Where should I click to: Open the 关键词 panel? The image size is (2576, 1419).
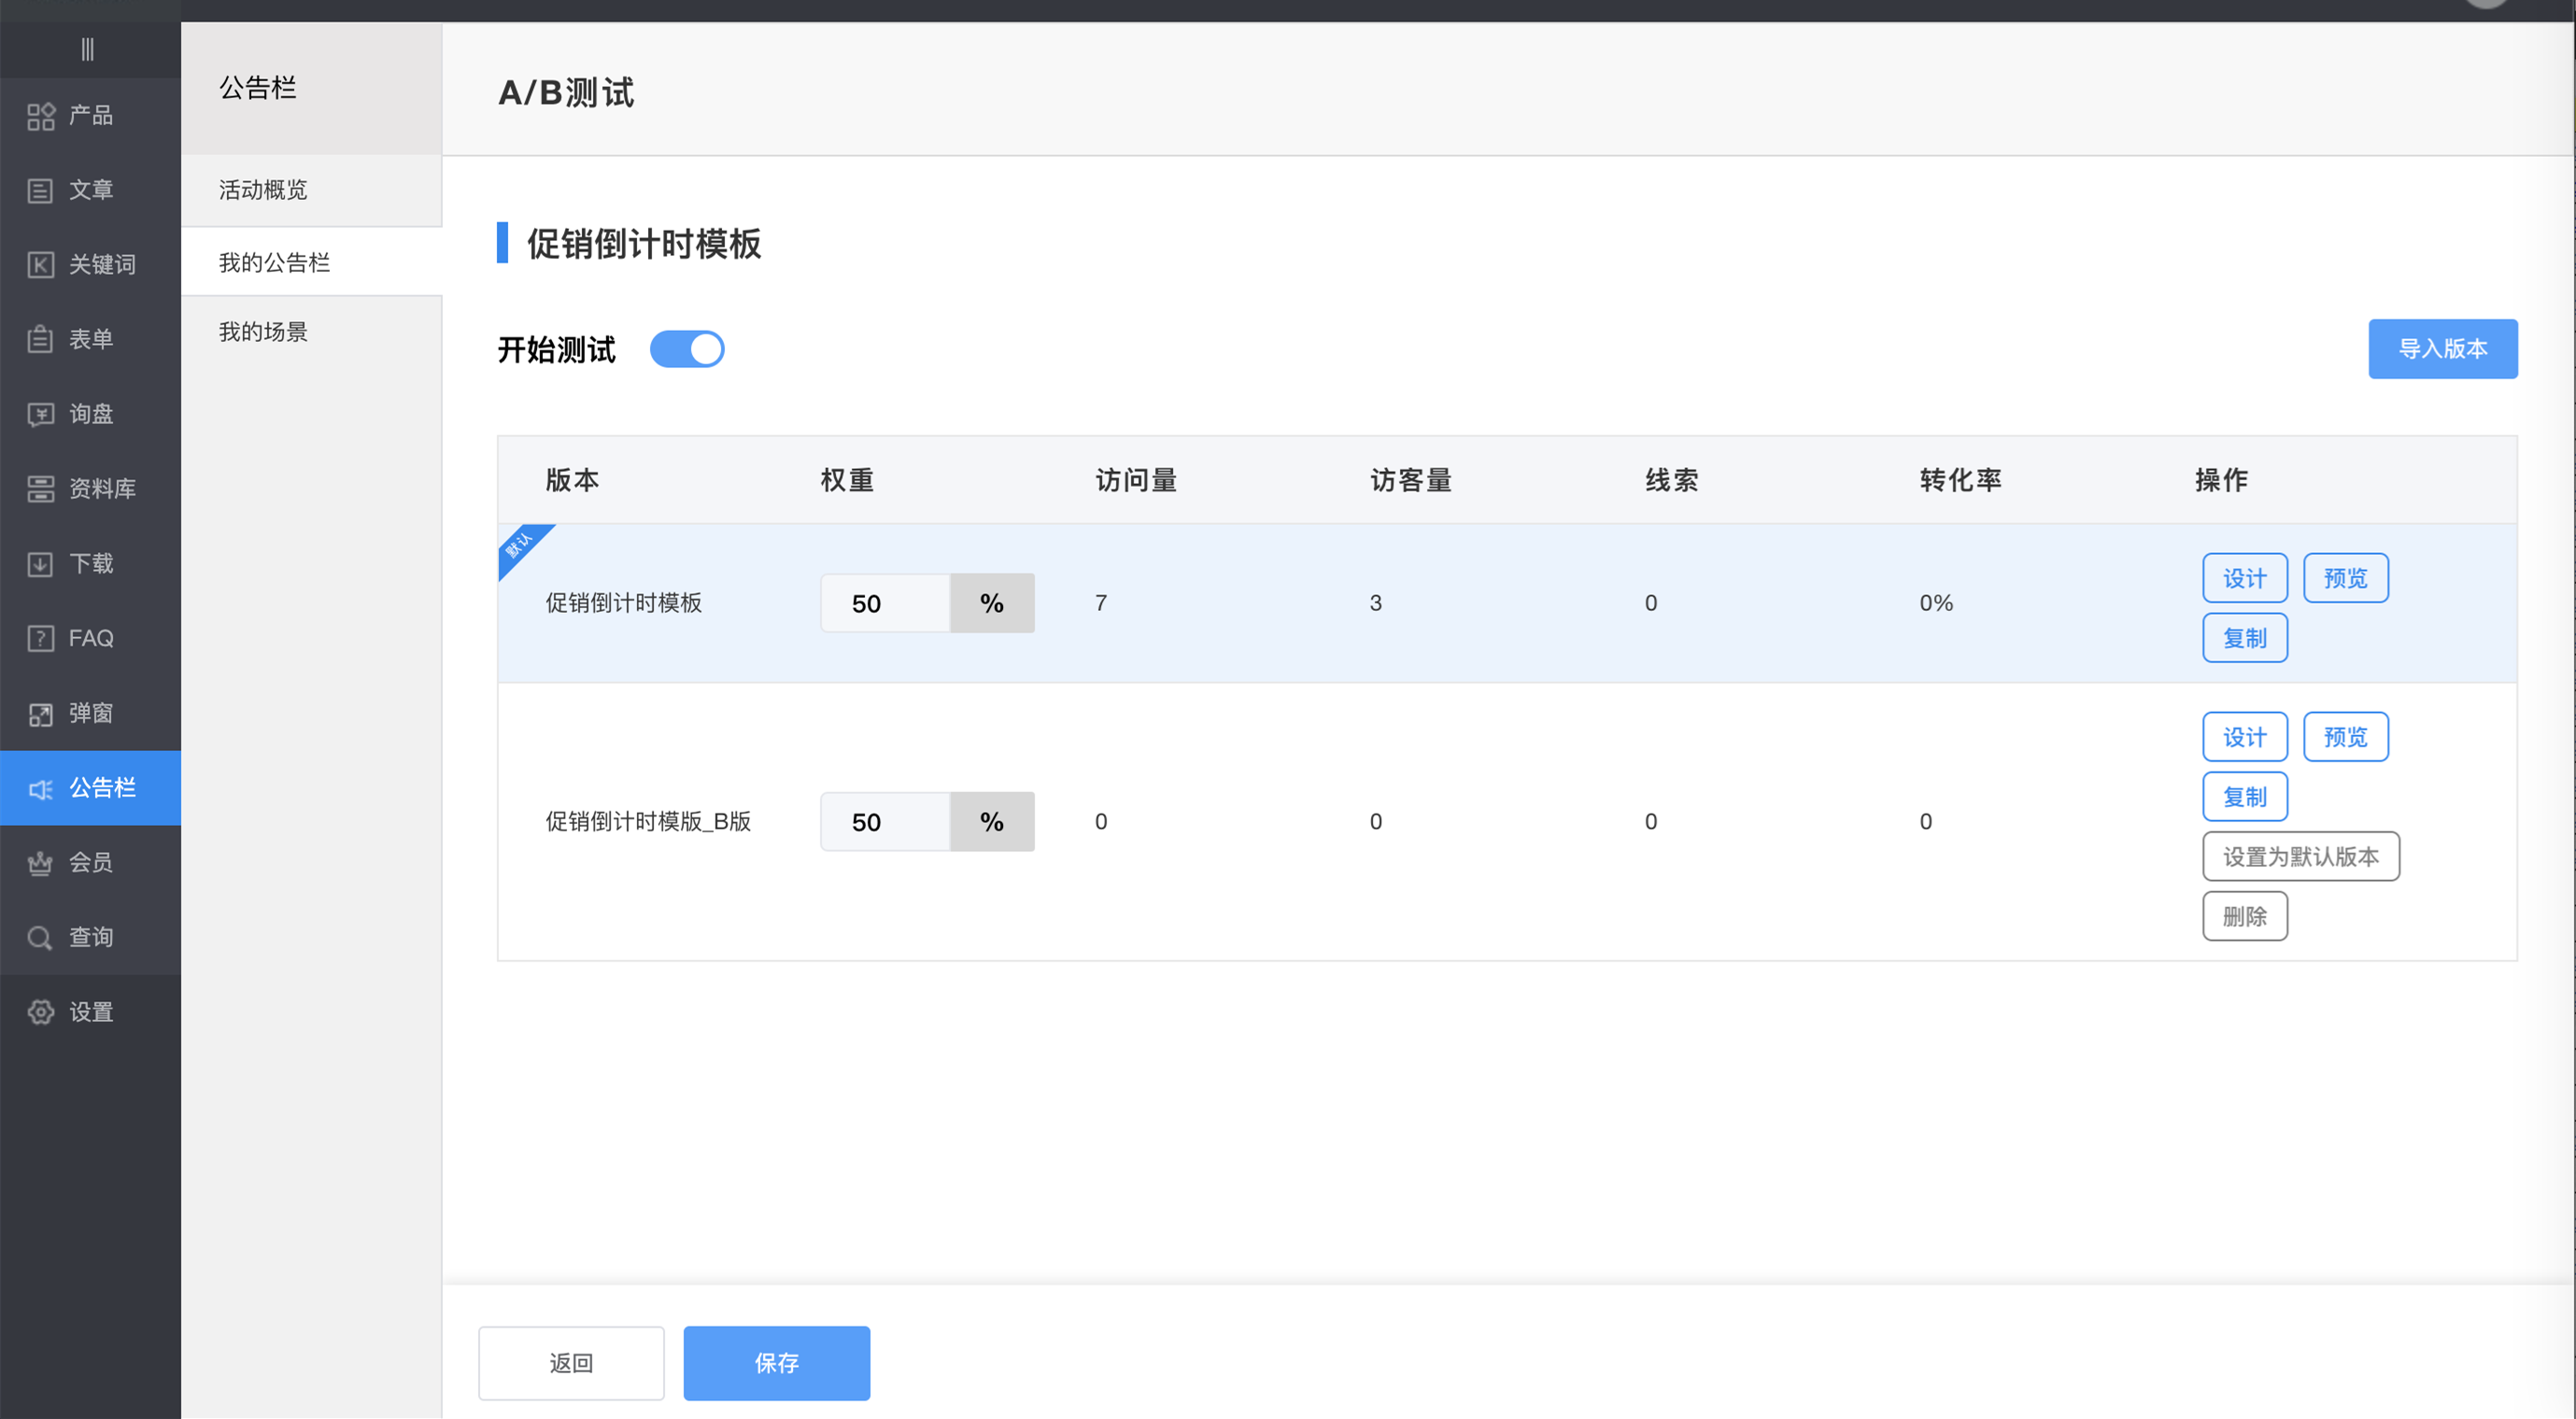(x=90, y=264)
